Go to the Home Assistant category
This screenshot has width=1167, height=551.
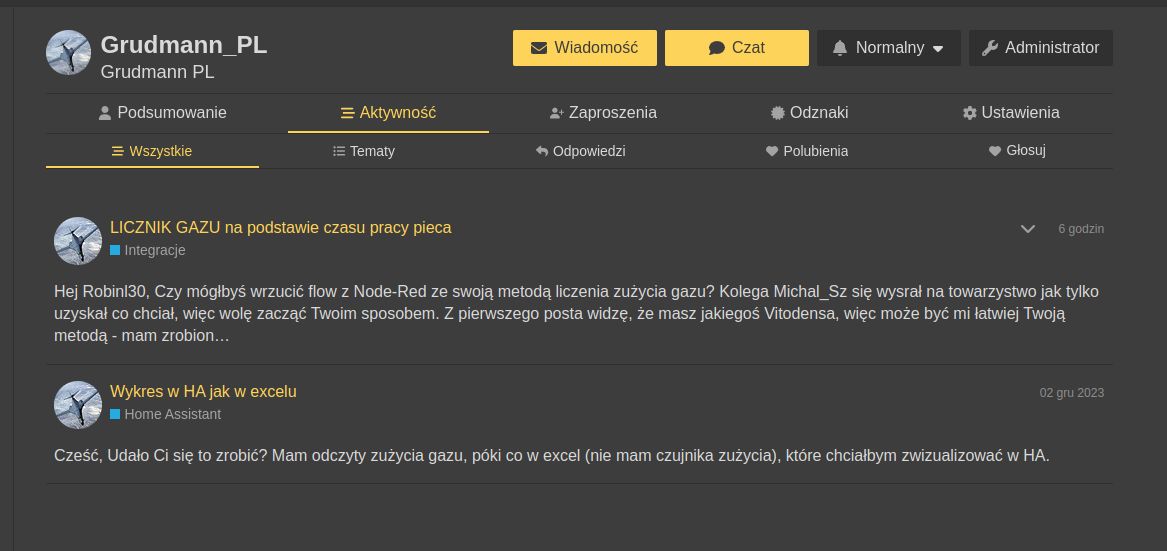click(166, 414)
